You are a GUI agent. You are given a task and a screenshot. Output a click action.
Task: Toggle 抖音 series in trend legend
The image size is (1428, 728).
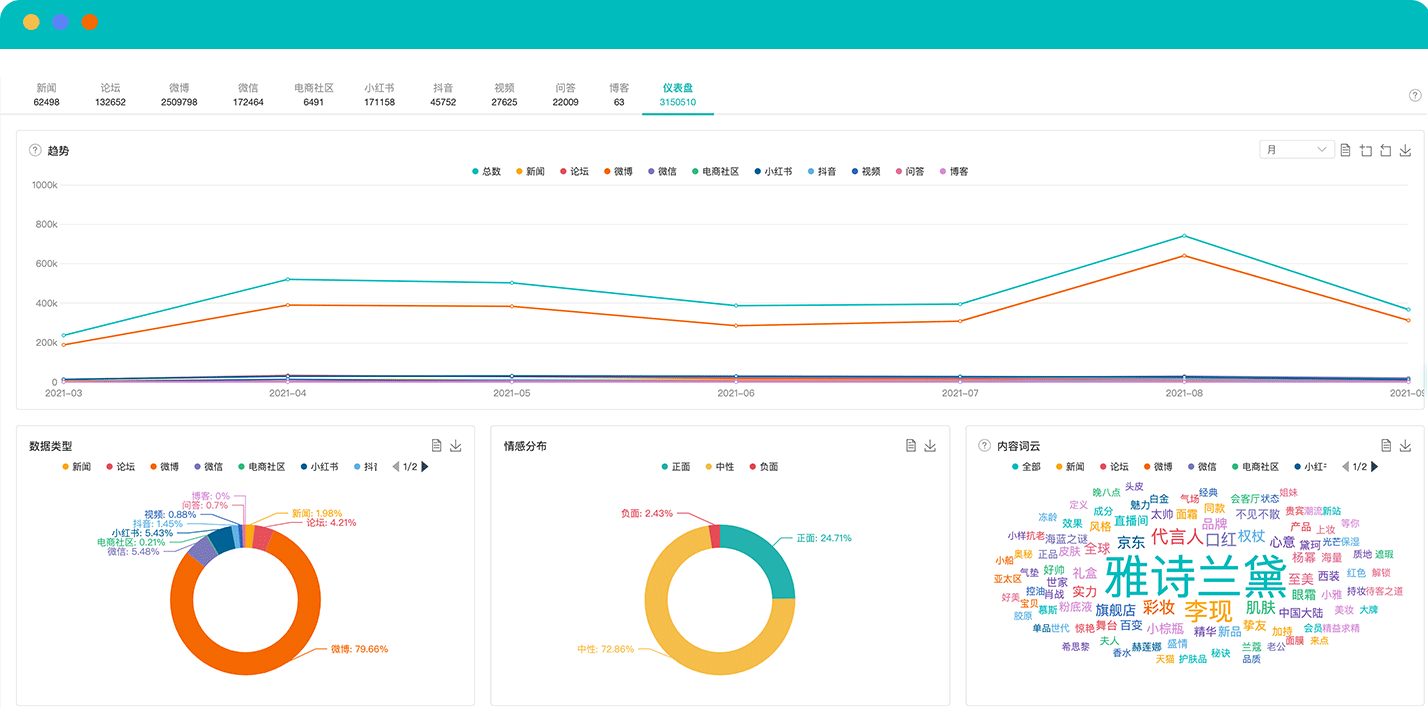(x=821, y=172)
